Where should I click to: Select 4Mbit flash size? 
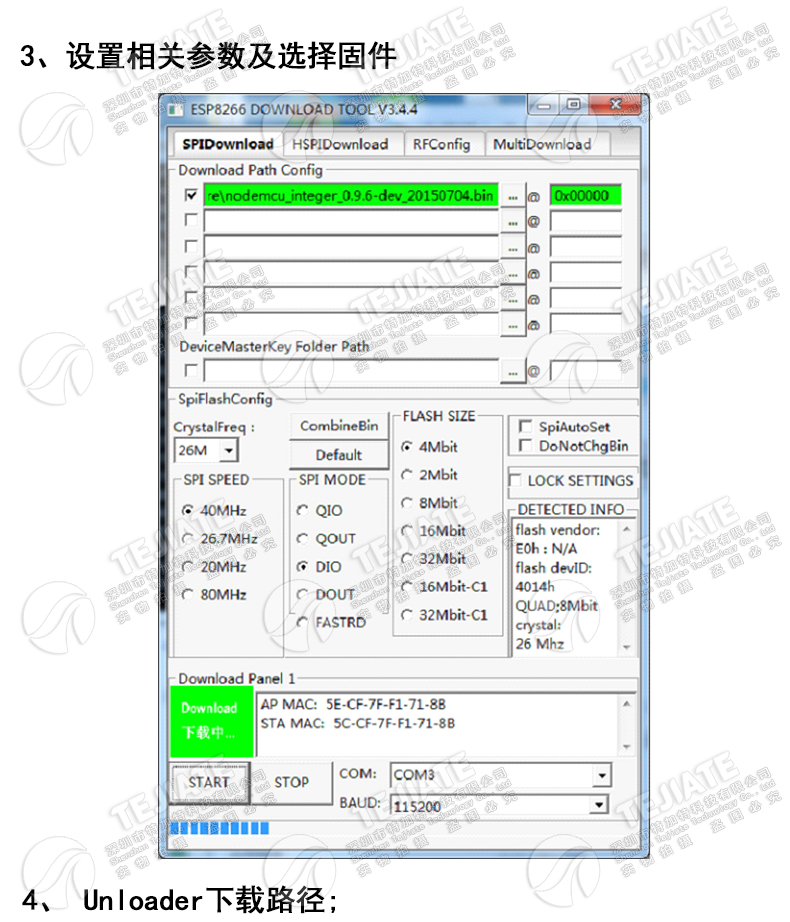(x=429, y=447)
